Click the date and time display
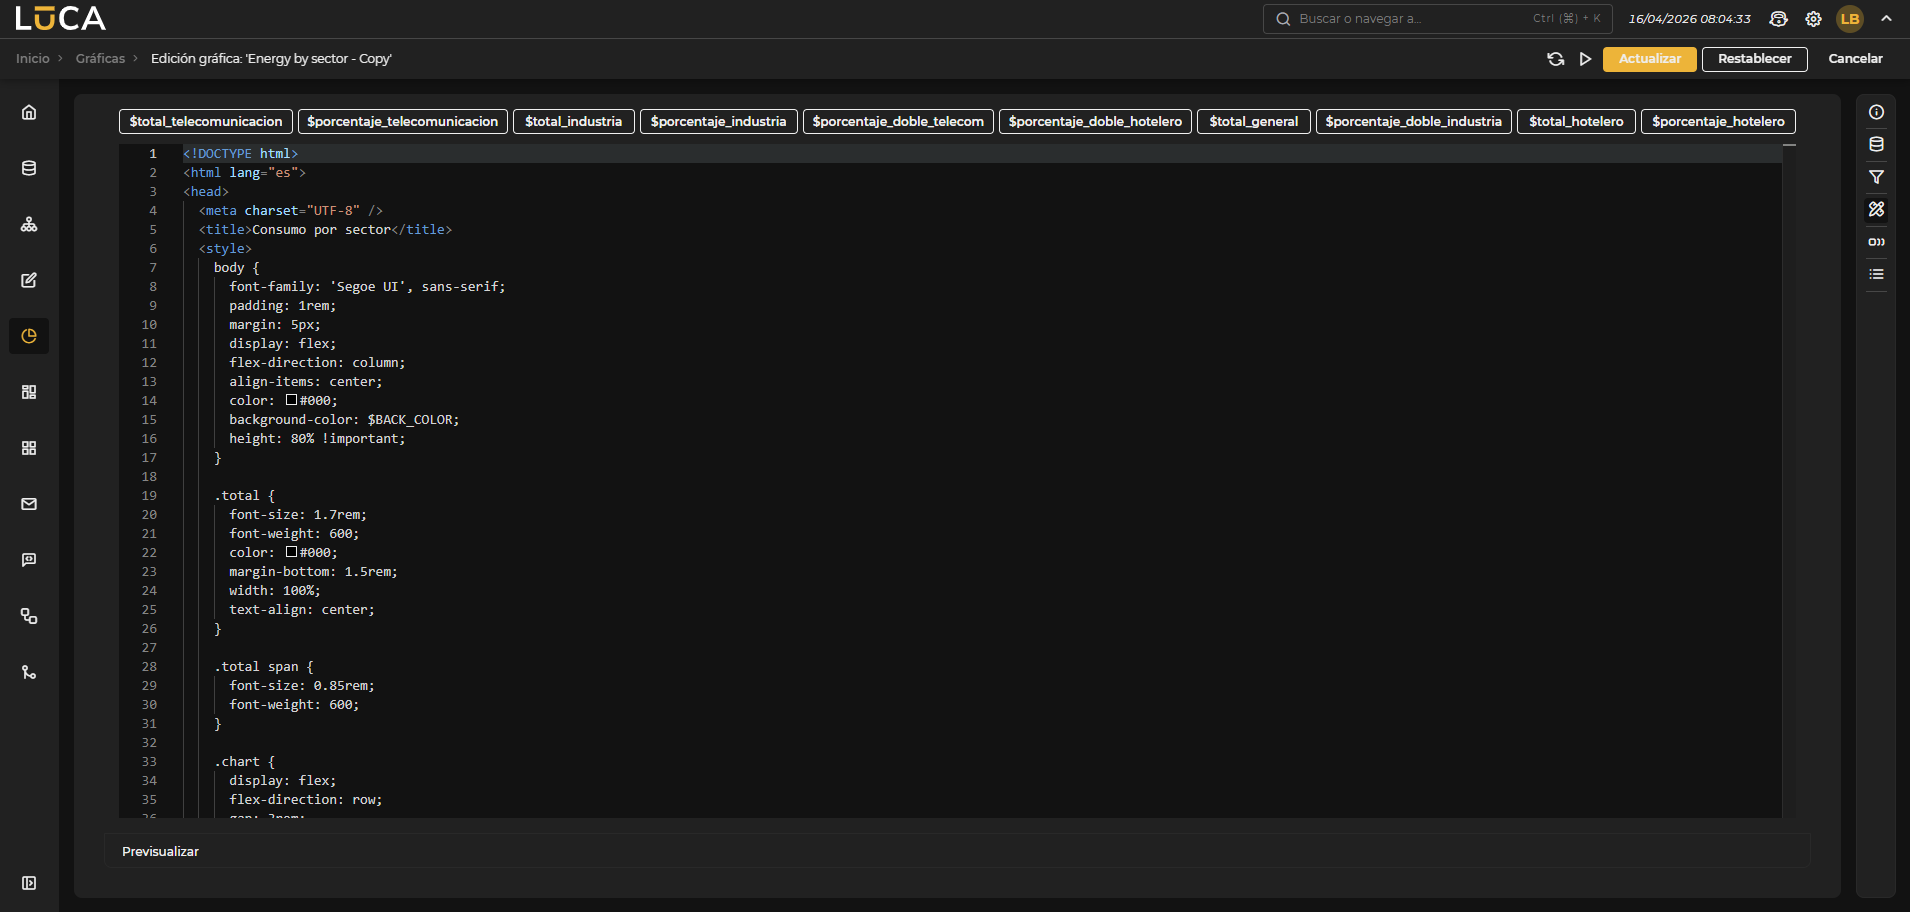This screenshot has height=912, width=1910. (1689, 19)
